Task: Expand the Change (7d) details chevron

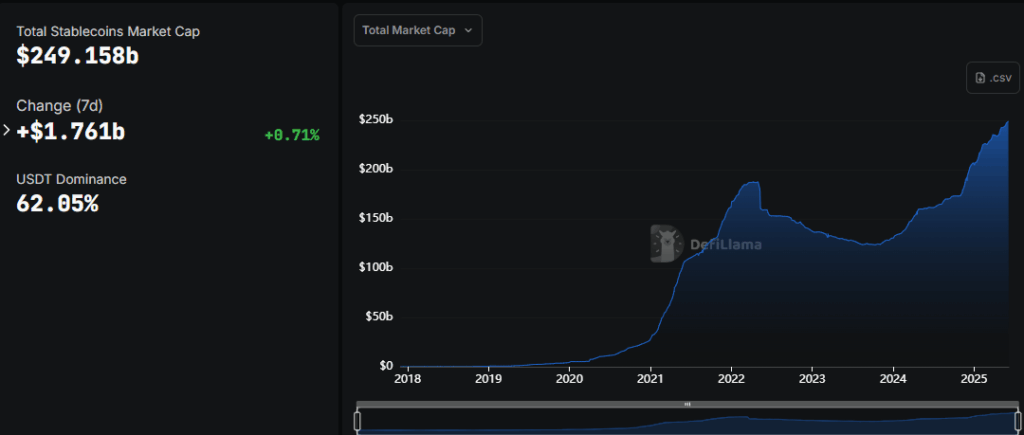Action: tap(6, 130)
